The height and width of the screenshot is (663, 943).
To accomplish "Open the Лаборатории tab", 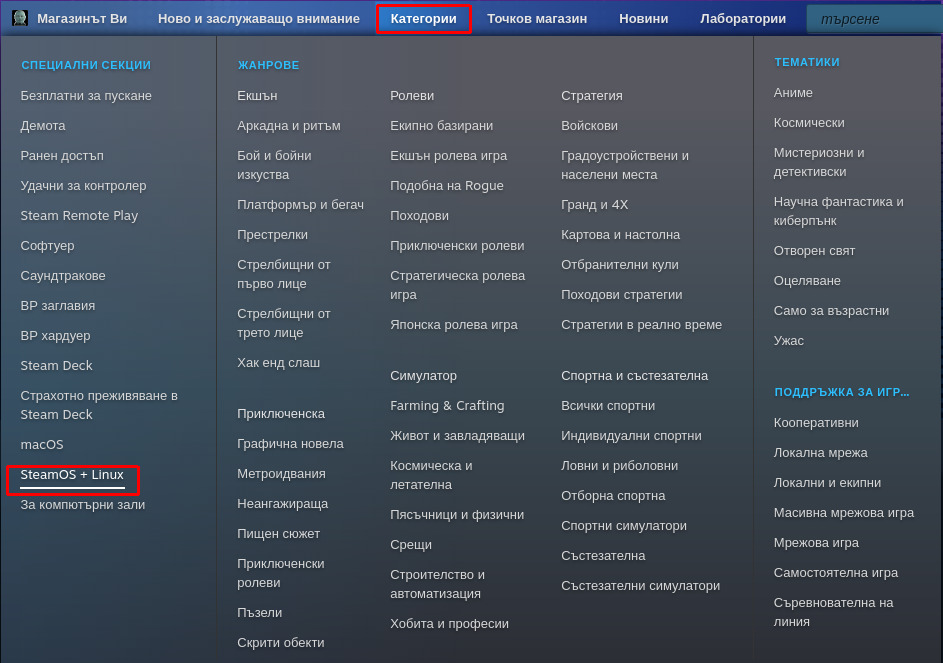I will [x=743, y=19].
